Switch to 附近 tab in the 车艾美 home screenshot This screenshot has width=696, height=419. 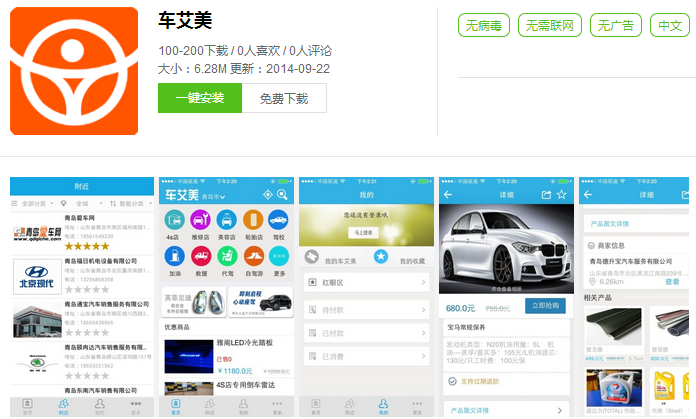[210, 406]
